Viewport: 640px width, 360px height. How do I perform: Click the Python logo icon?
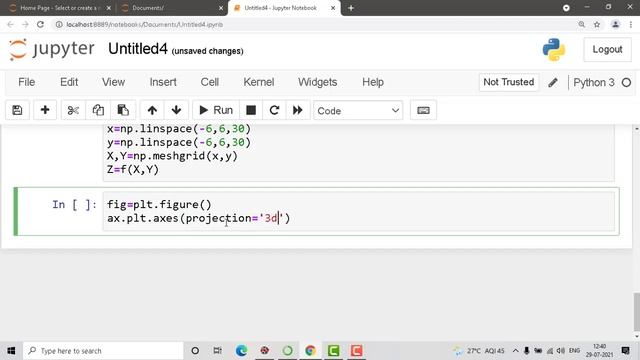(554, 50)
